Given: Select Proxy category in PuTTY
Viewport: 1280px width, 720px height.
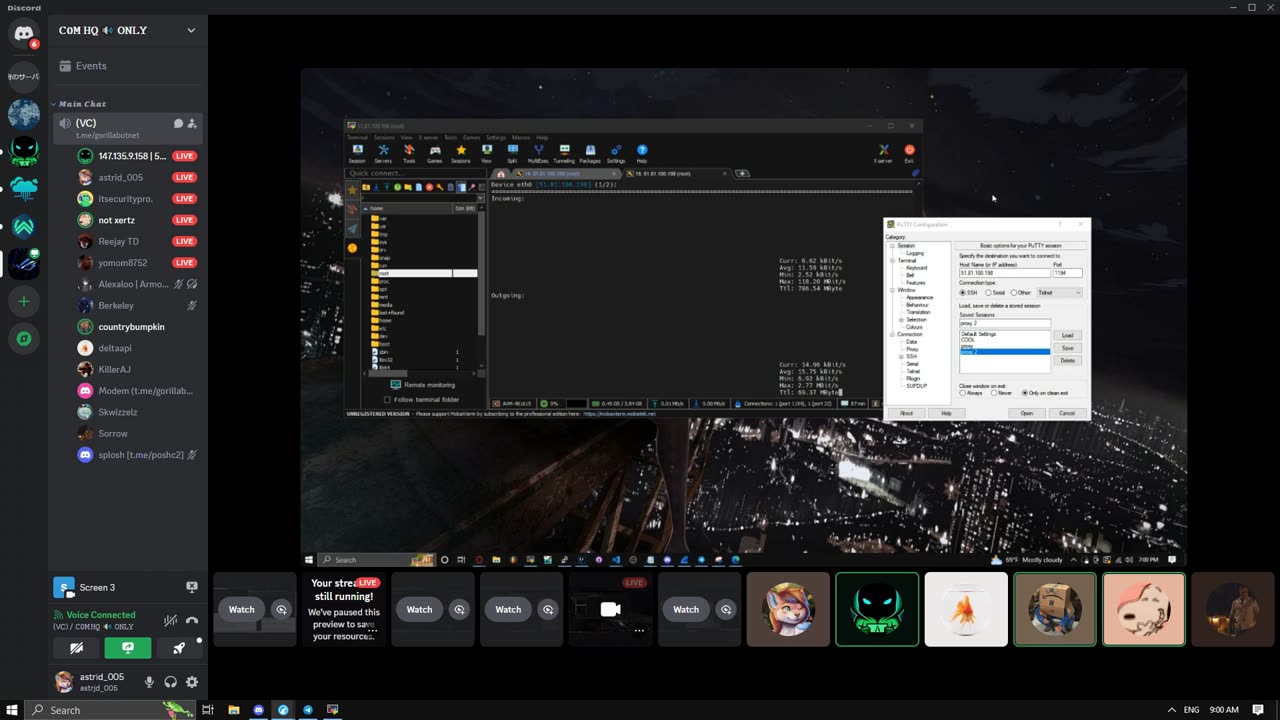Looking at the screenshot, I should click(x=912, y=349).
